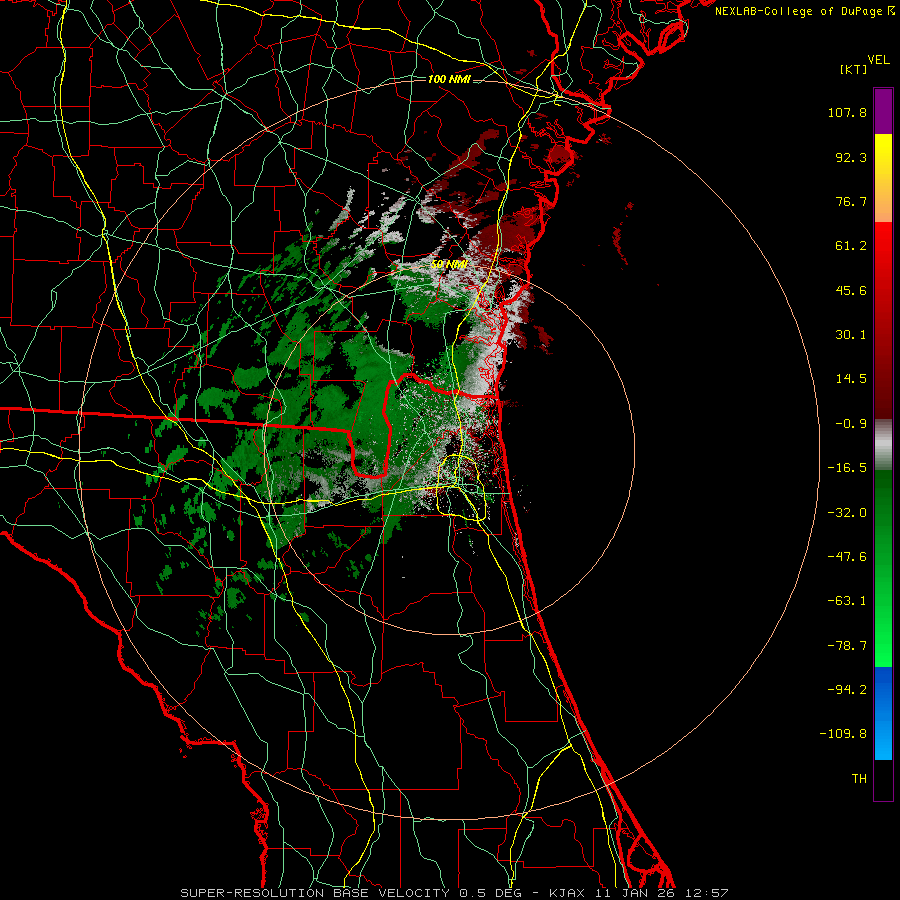Select the 45.6 velocity scale value
The image size is (900, 900).
[851, 290]
